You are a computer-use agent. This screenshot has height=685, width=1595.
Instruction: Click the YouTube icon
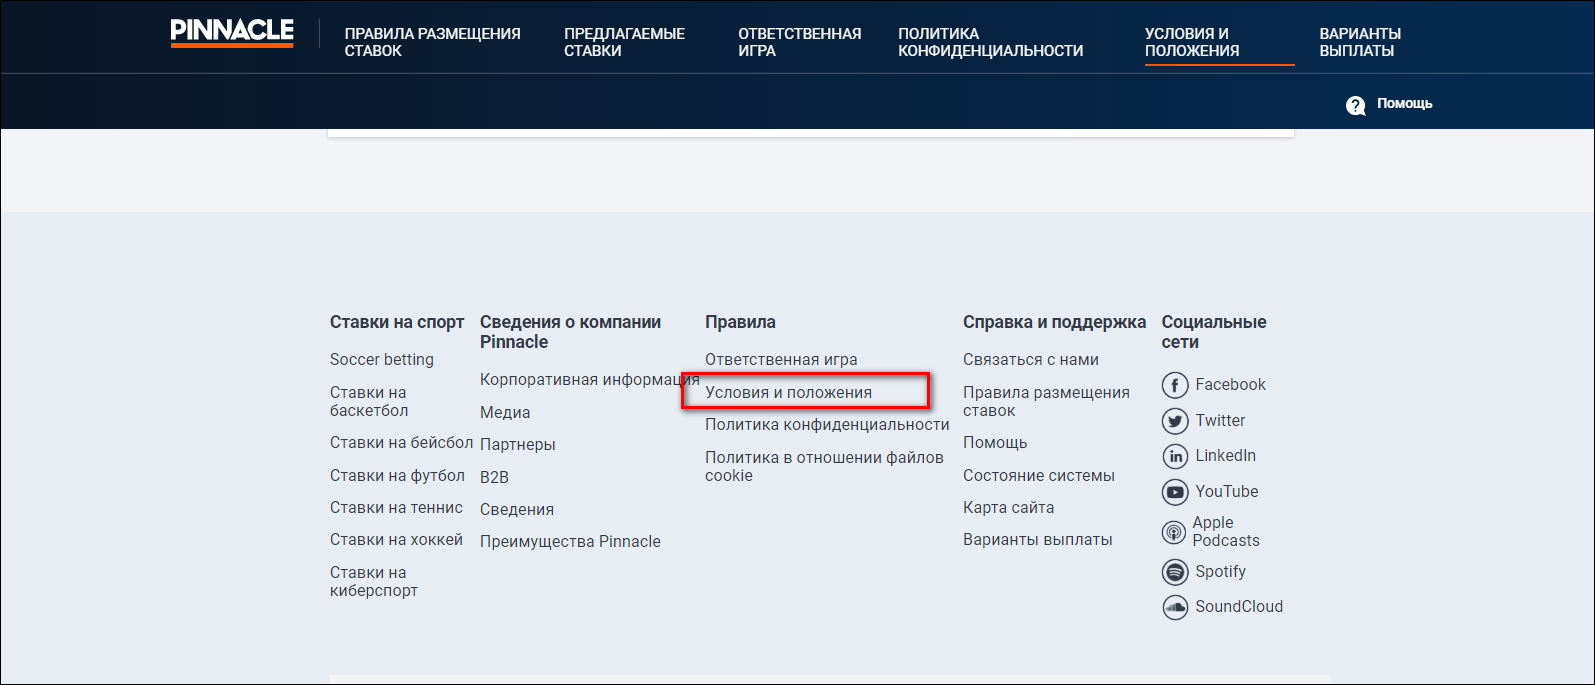(x=1175, y=492)
